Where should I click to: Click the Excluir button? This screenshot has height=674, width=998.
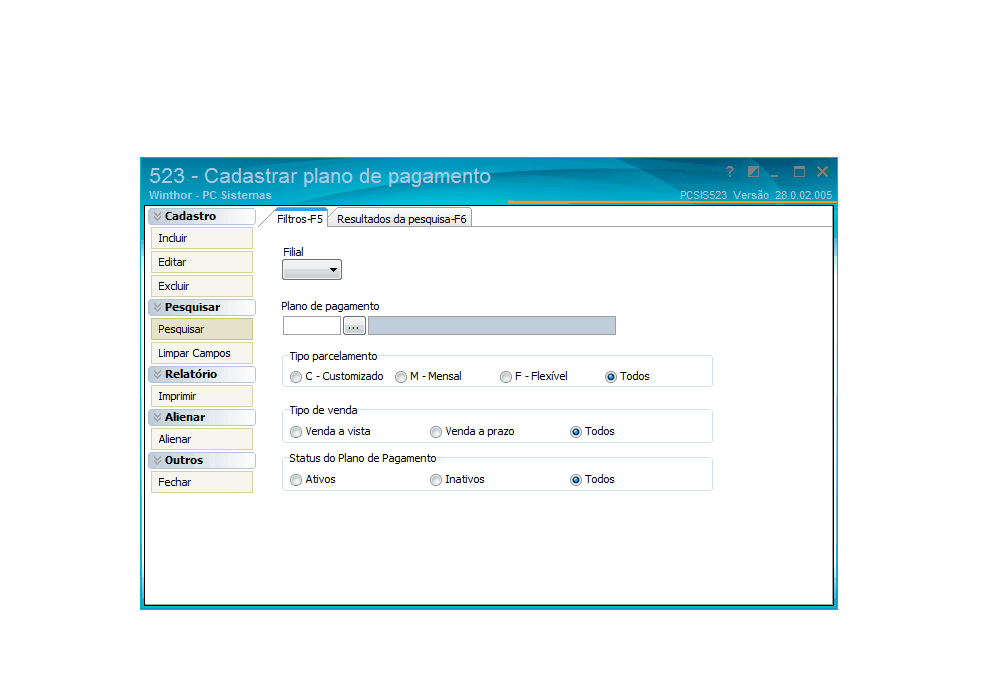coord(202,286)
